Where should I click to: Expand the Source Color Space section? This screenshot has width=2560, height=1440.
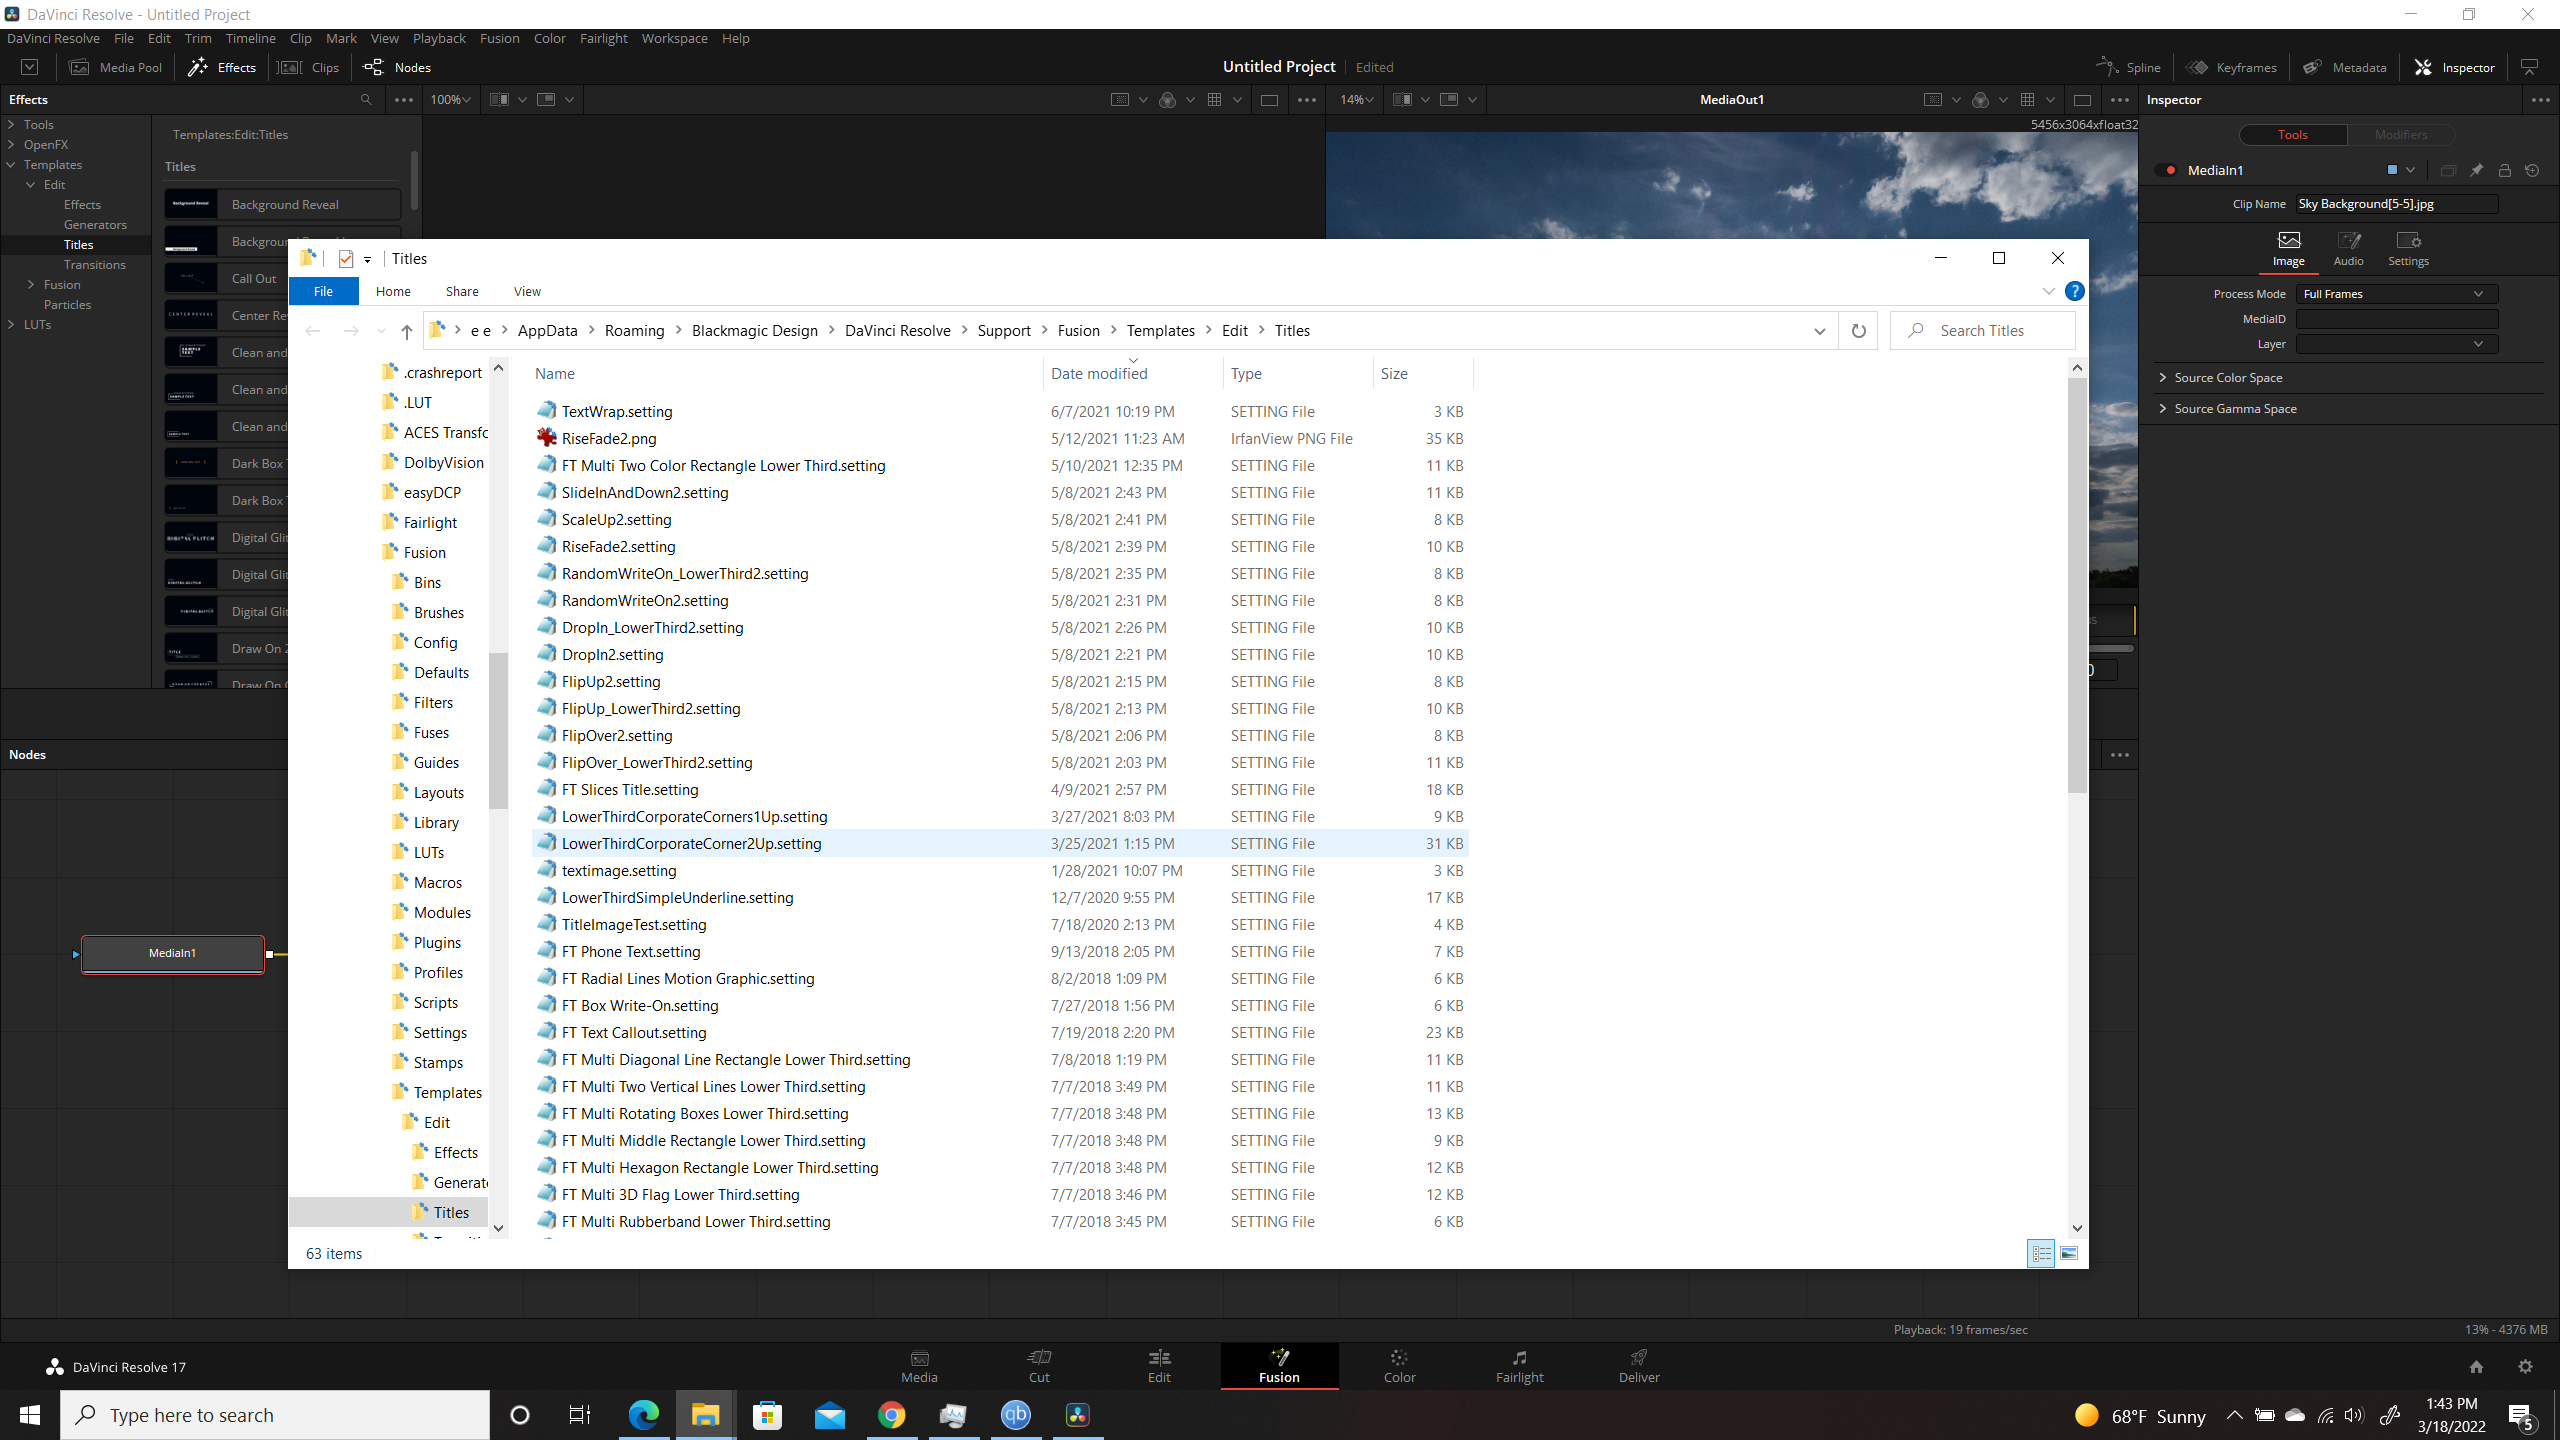2163,378
